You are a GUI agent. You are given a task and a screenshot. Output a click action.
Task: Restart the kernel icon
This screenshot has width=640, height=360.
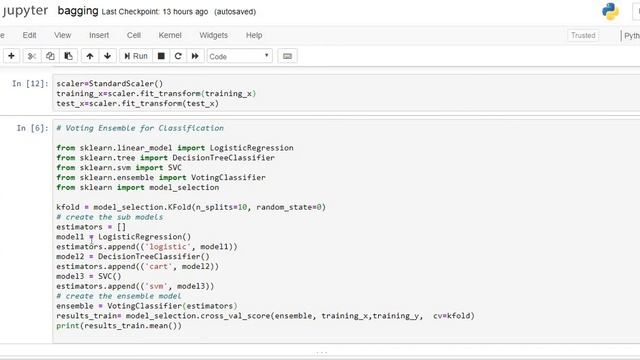coord(178,56)
